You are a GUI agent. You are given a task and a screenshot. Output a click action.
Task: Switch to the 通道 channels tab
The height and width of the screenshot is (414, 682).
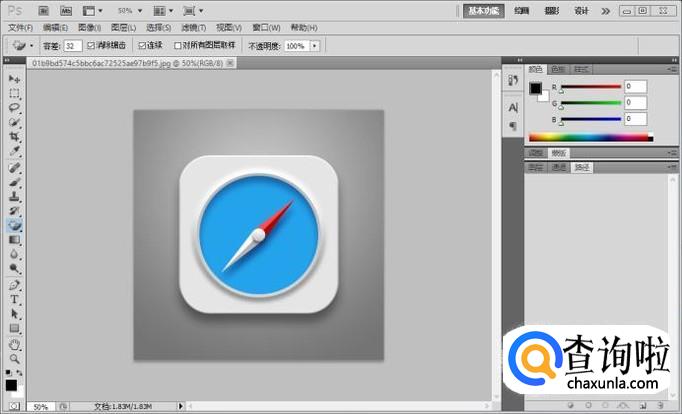[558, 167]
